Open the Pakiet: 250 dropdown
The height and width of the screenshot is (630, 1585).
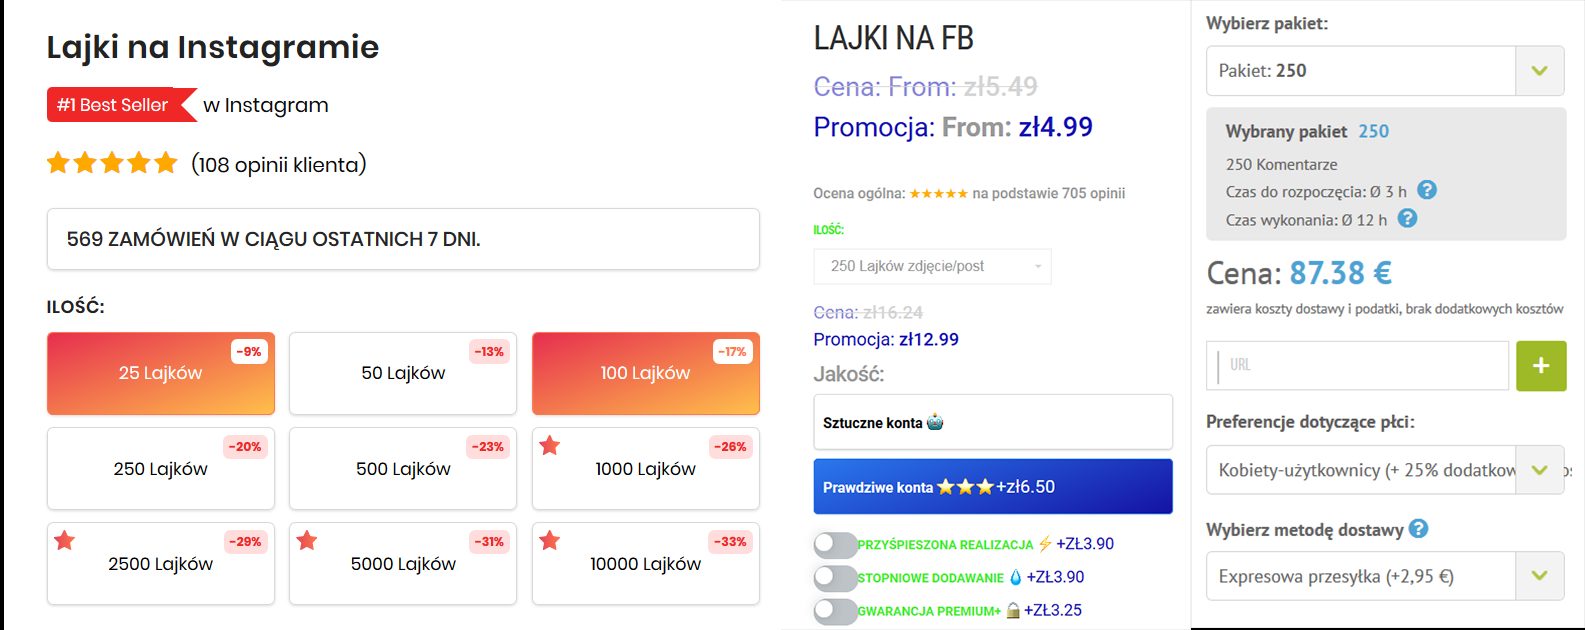pos(1385,71)
